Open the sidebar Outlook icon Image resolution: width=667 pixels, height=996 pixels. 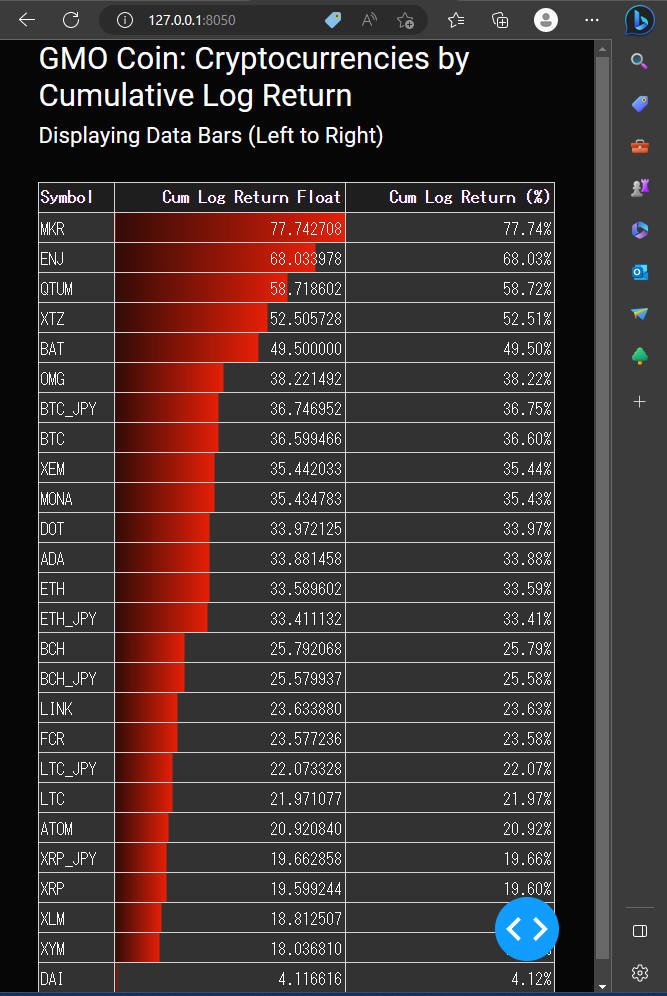click(640, 272)
